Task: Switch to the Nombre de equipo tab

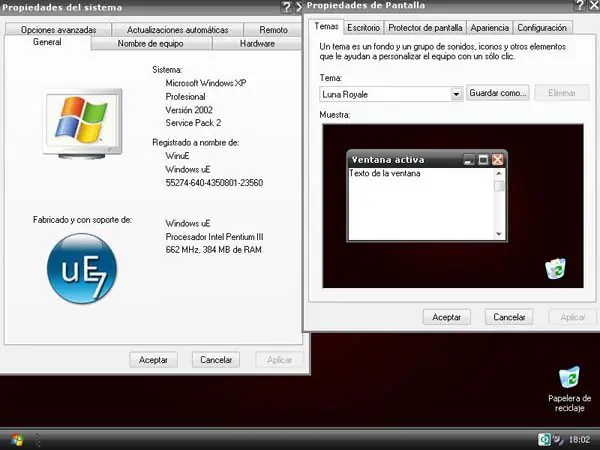Action: point(150,44)
